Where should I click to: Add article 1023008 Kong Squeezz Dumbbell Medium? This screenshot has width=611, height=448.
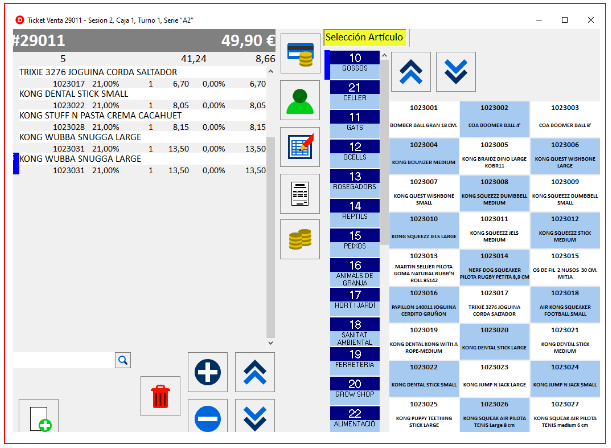494,193
